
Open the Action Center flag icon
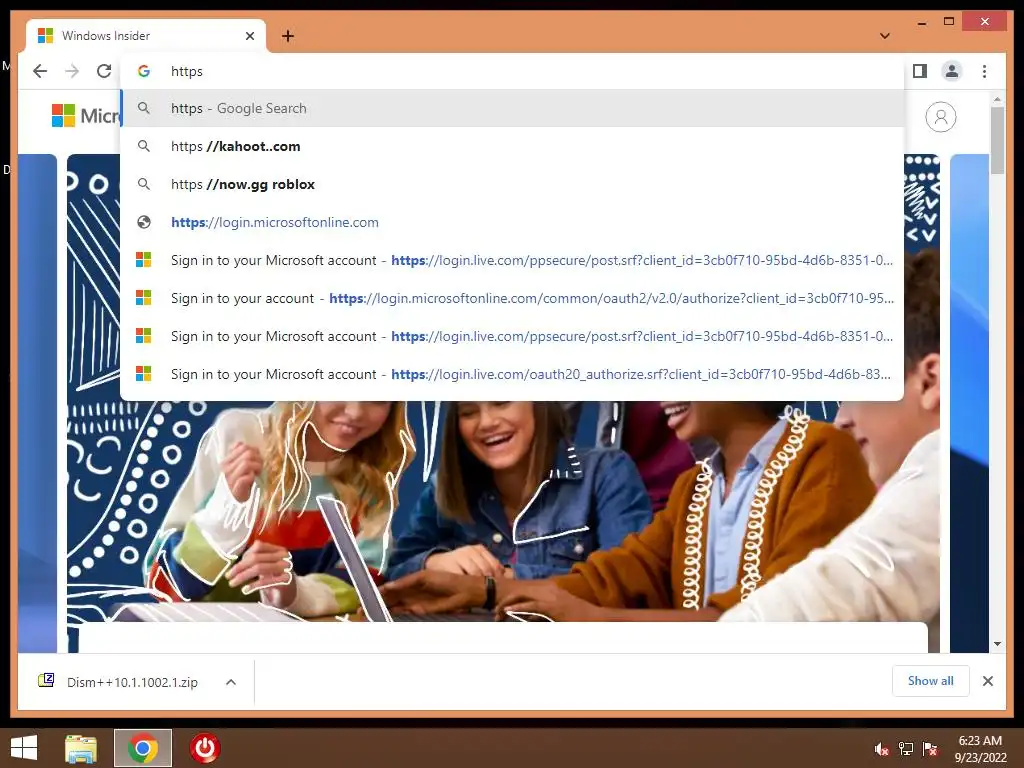pyautogui.click(x=930, y=749)
